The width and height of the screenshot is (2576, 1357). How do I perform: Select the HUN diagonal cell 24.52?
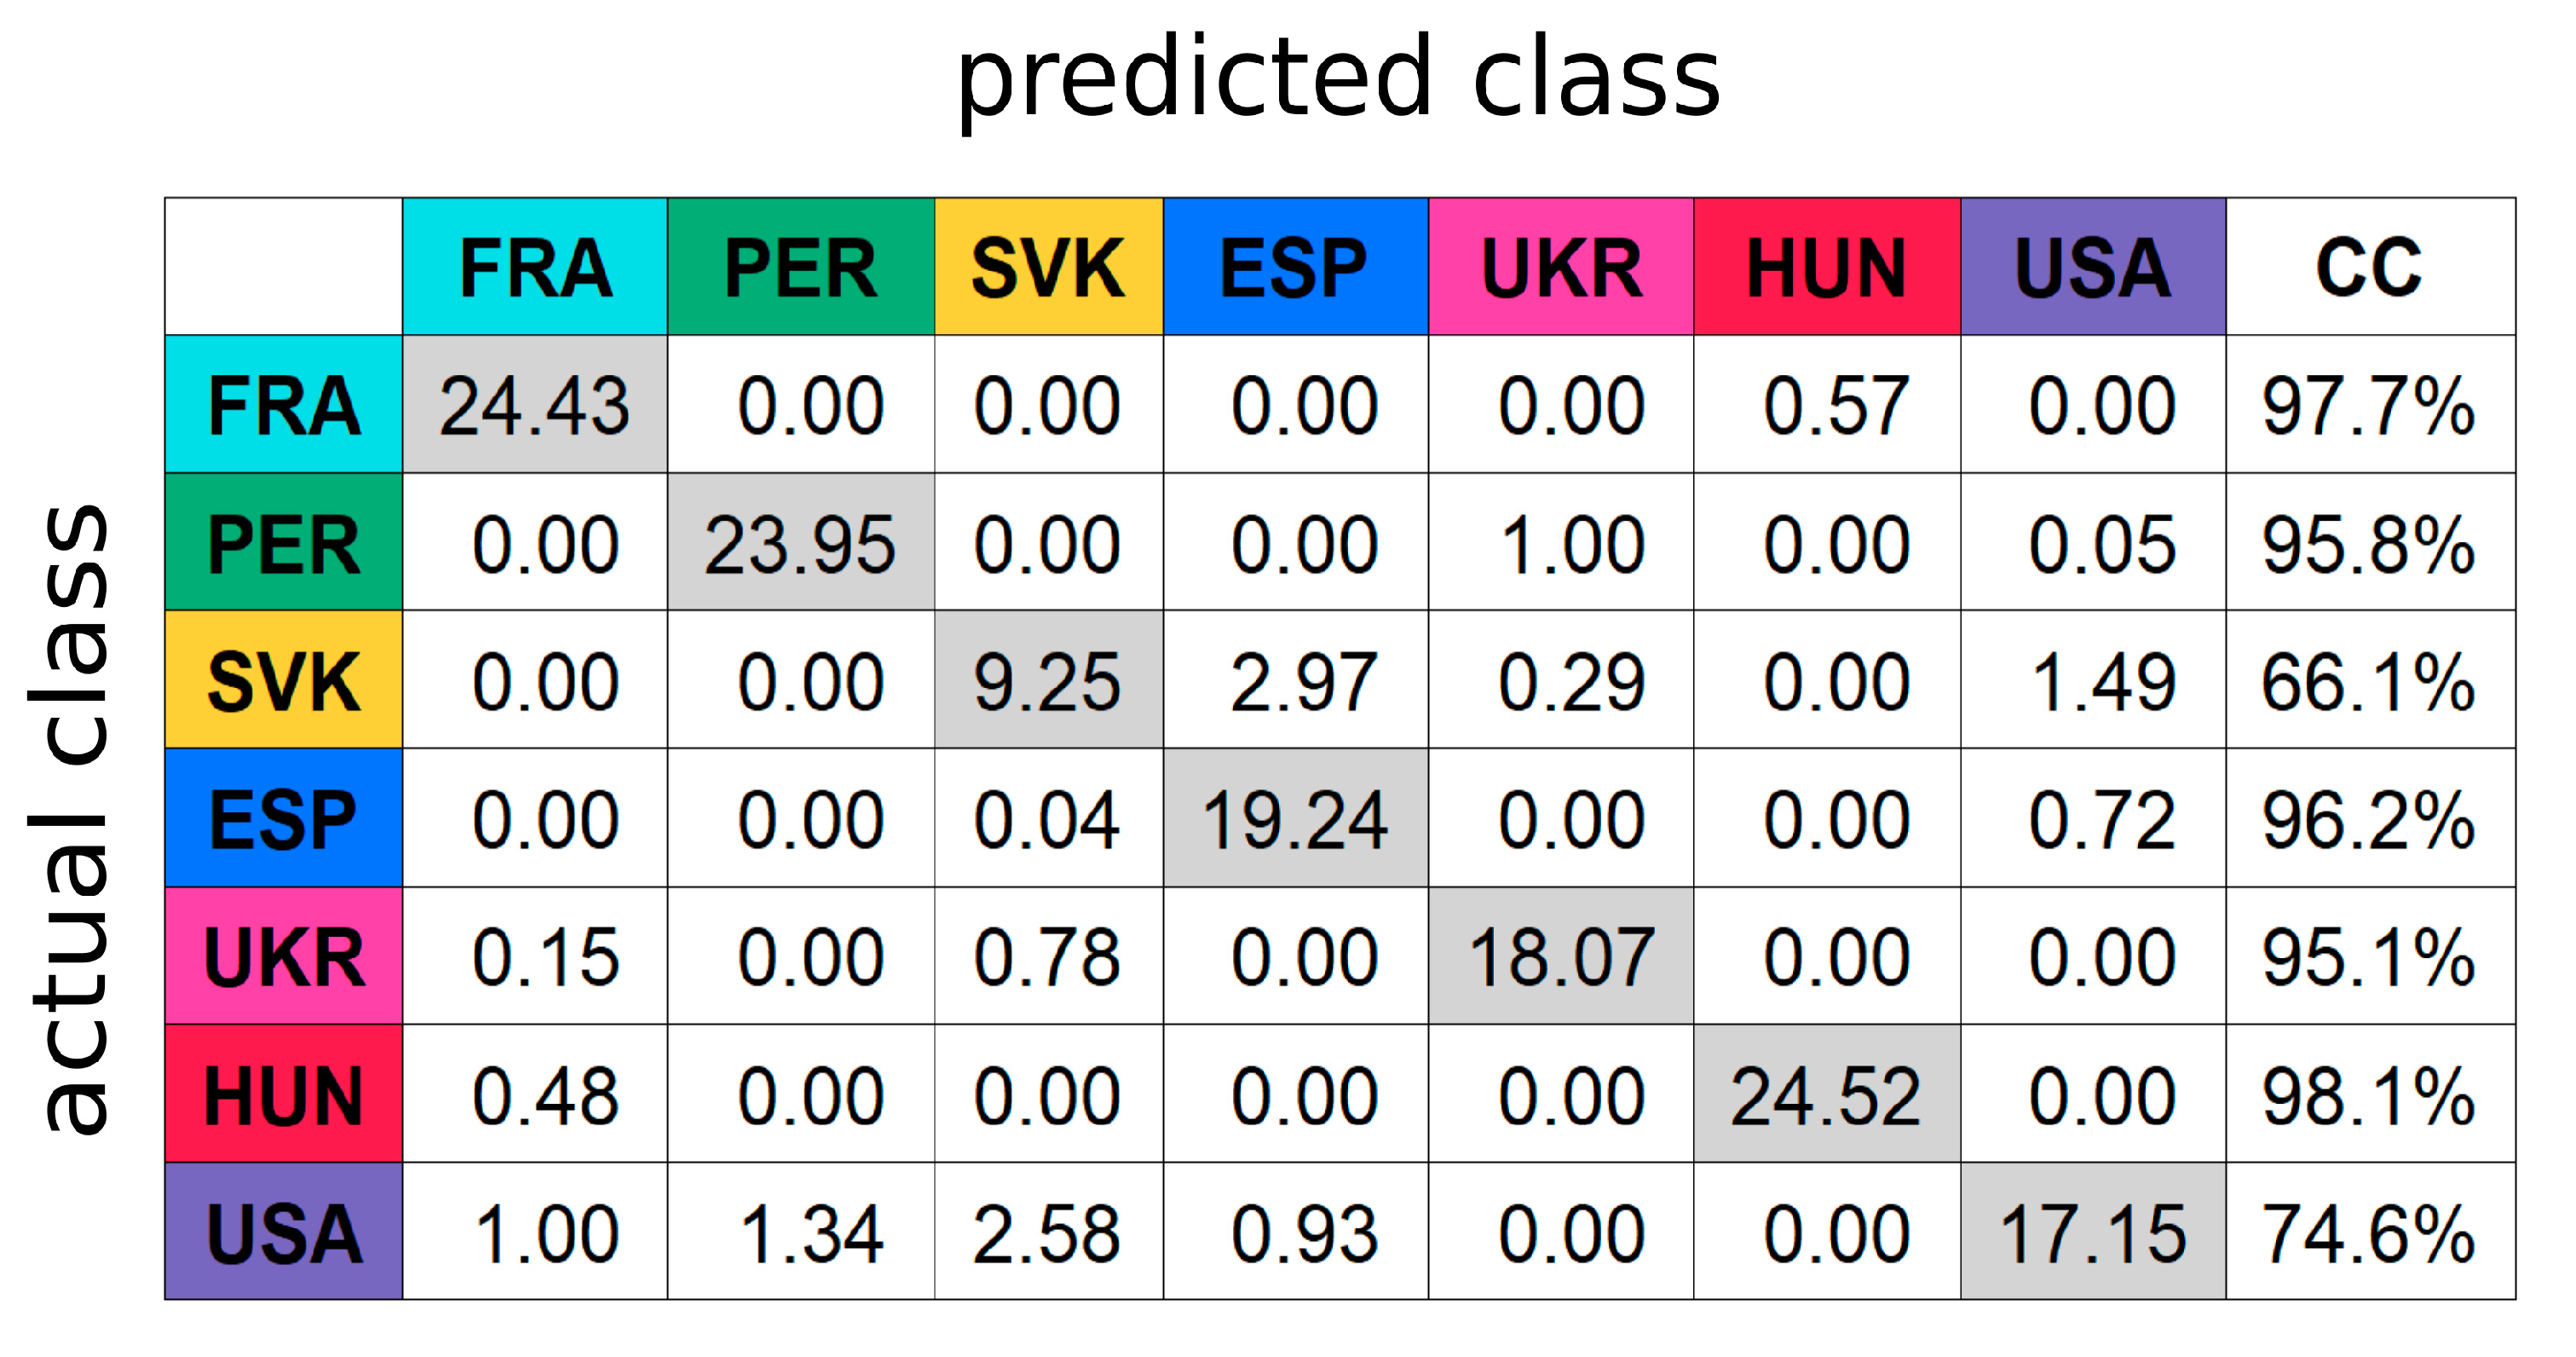pyautogui.click(x=1826, y=1095)
